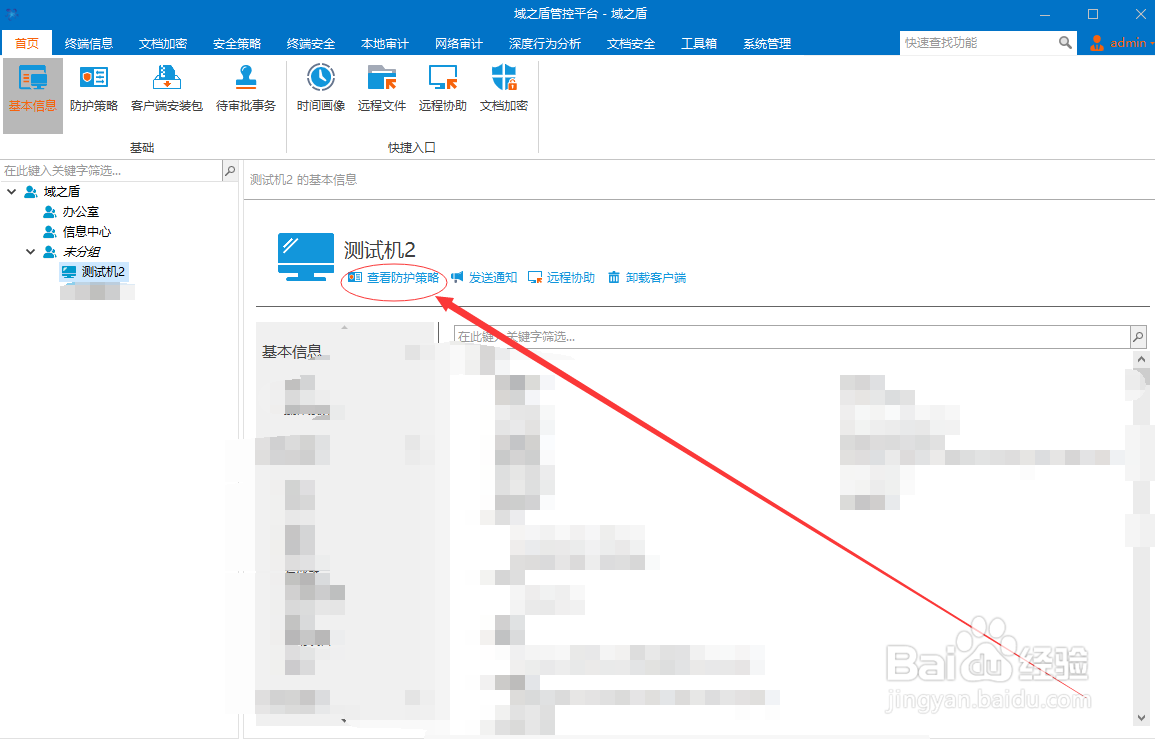
Task: Click the info filter search icon
Action: tap(1138, 337)
